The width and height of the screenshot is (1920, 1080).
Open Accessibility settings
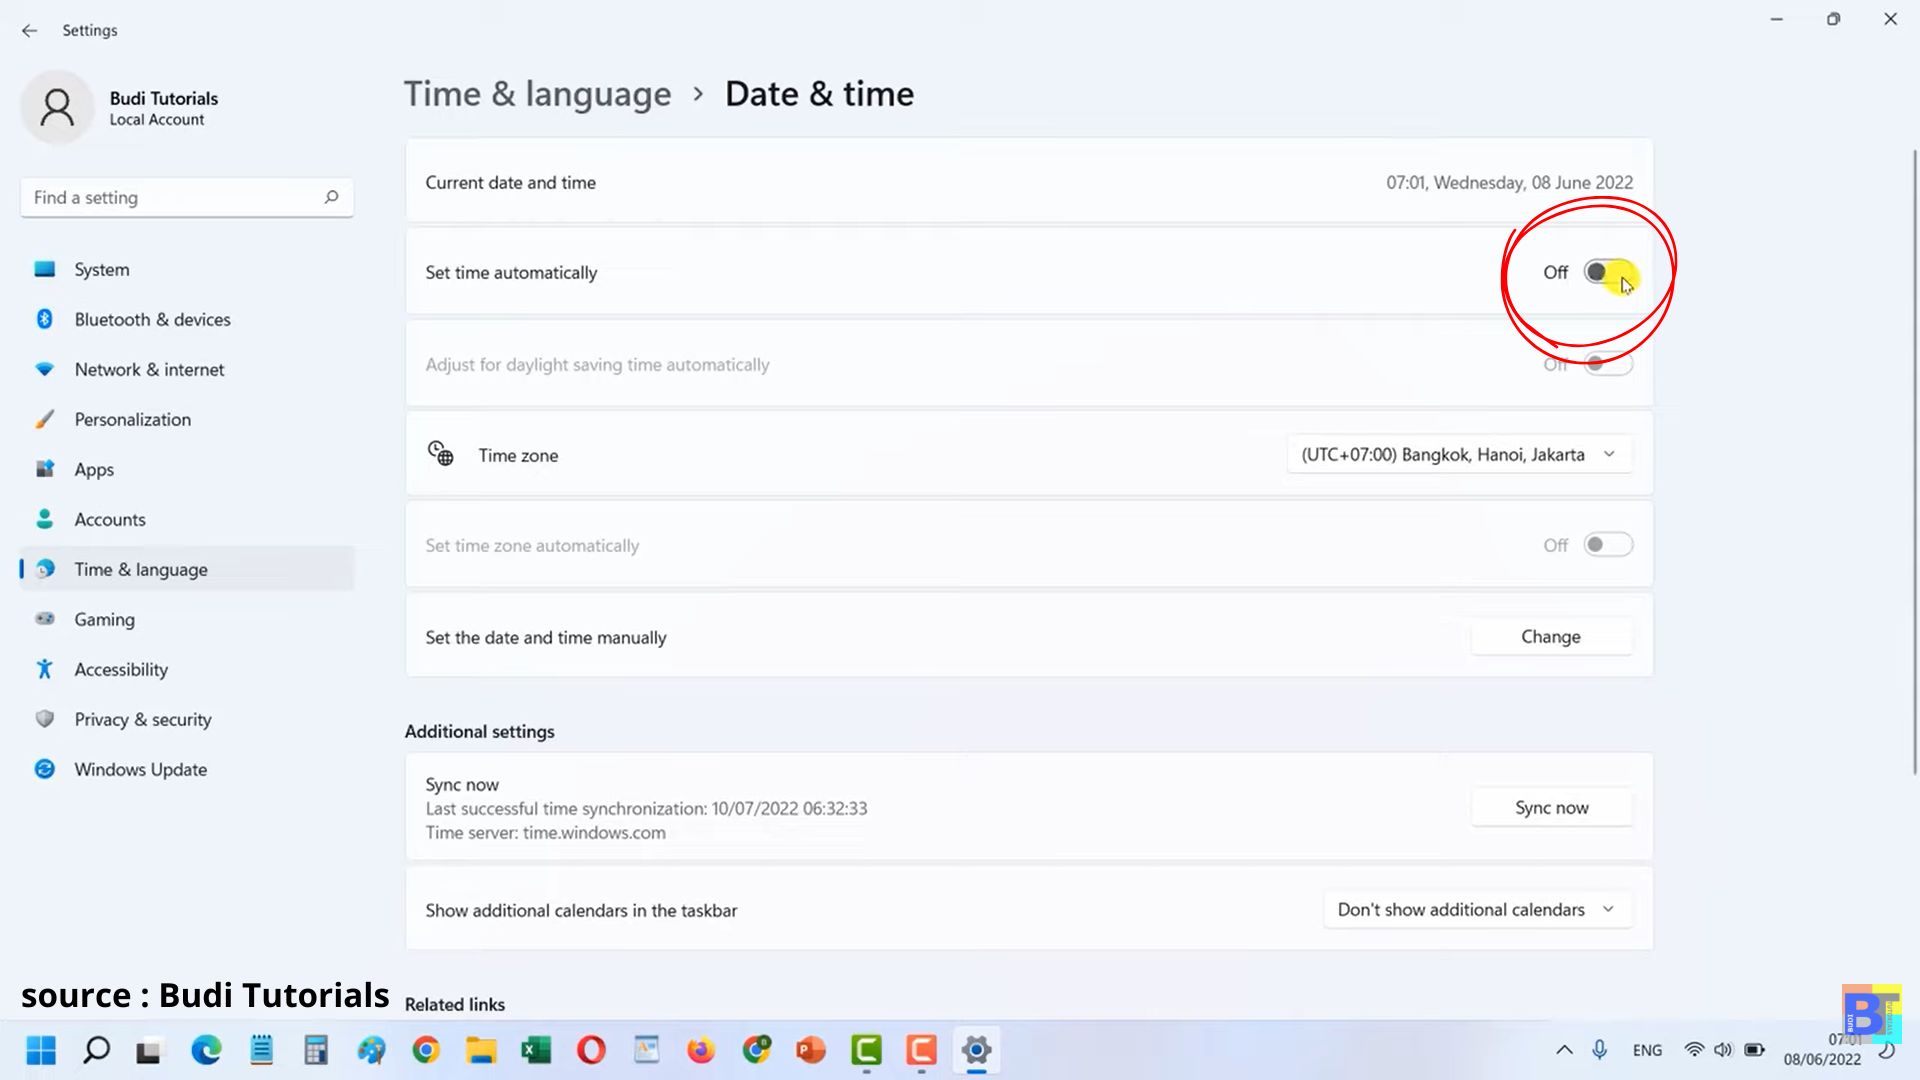pyautogui.click(x=186, y=669)
